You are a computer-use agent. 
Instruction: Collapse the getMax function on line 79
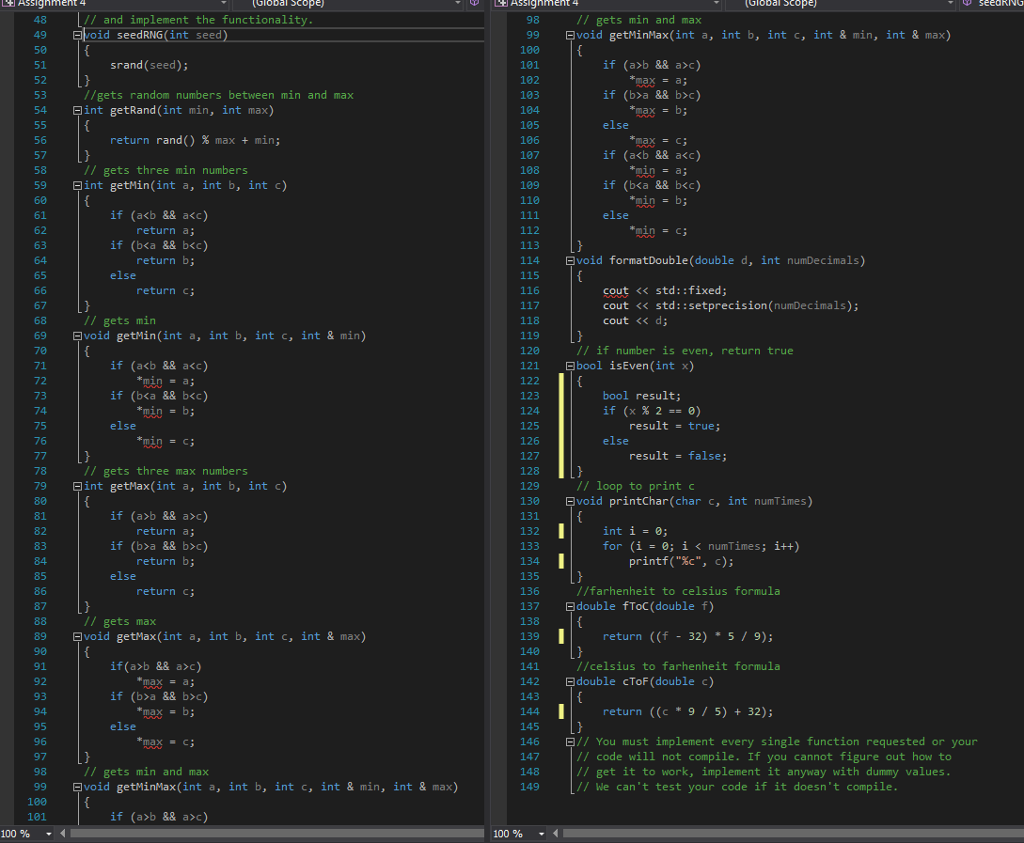pos(78,485)
